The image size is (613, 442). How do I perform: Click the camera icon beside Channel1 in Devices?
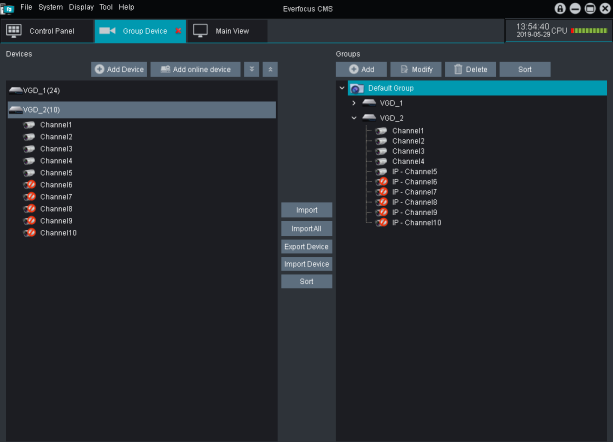pos(29,125)
